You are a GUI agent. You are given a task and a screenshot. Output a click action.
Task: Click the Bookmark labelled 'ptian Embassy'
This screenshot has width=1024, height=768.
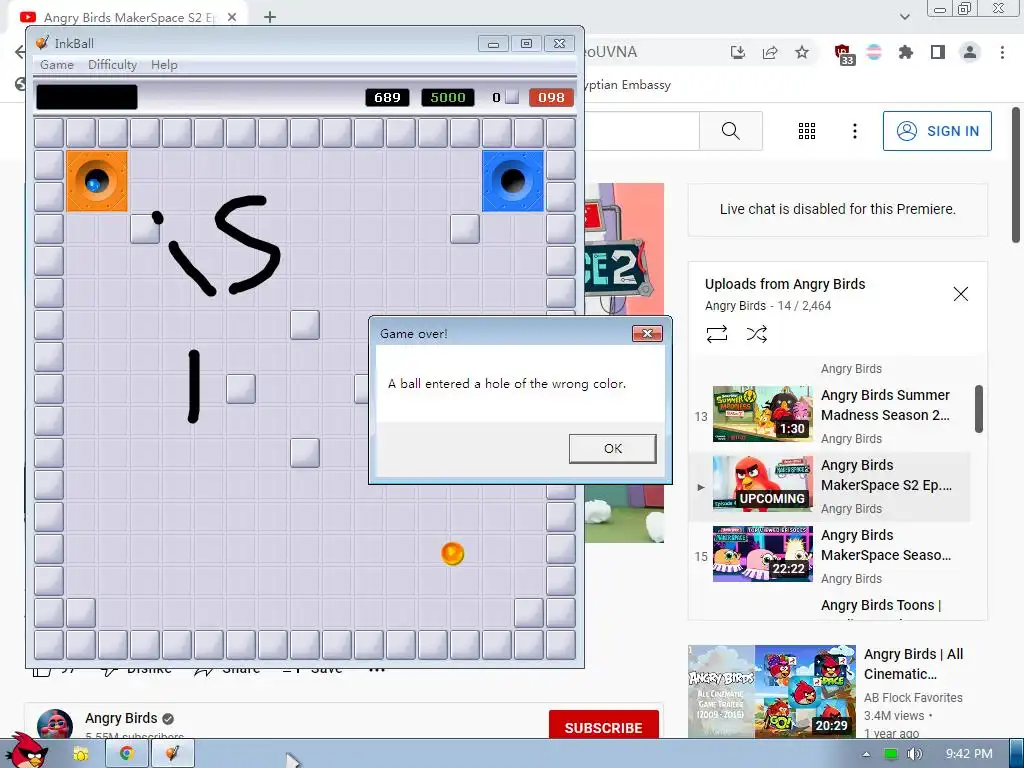point(627,85)
